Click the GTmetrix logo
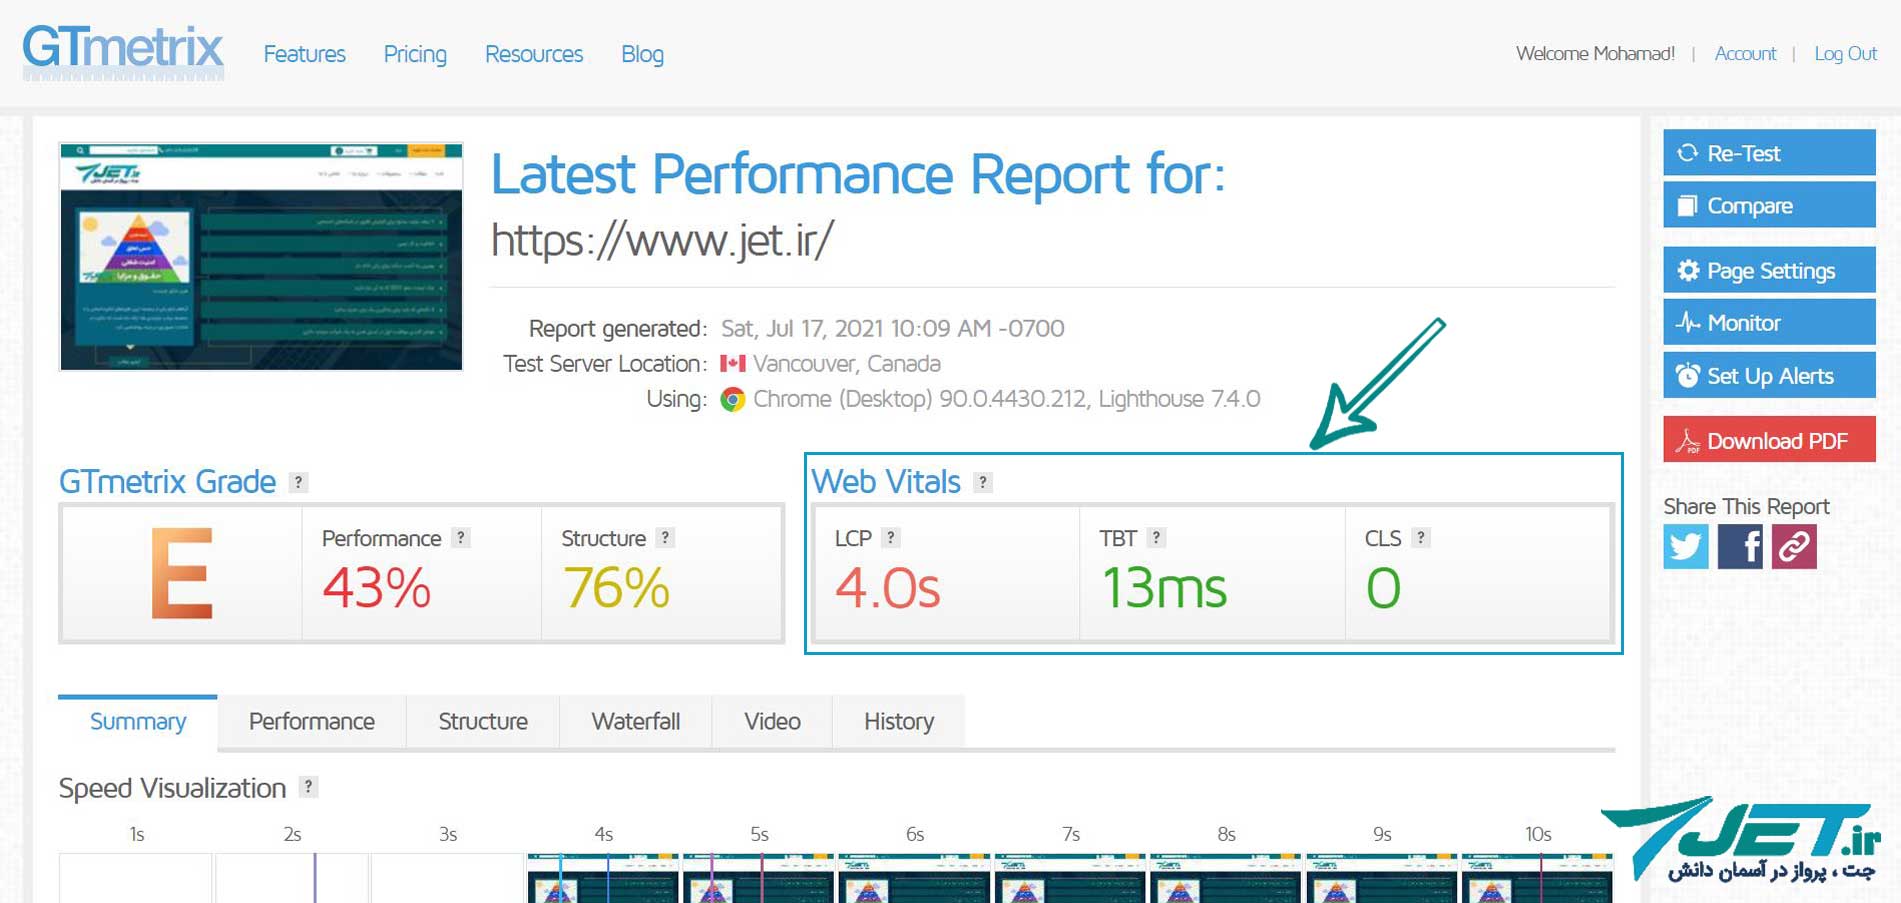1901x903 pixels. pyautogui.click(x=123, y=52)
